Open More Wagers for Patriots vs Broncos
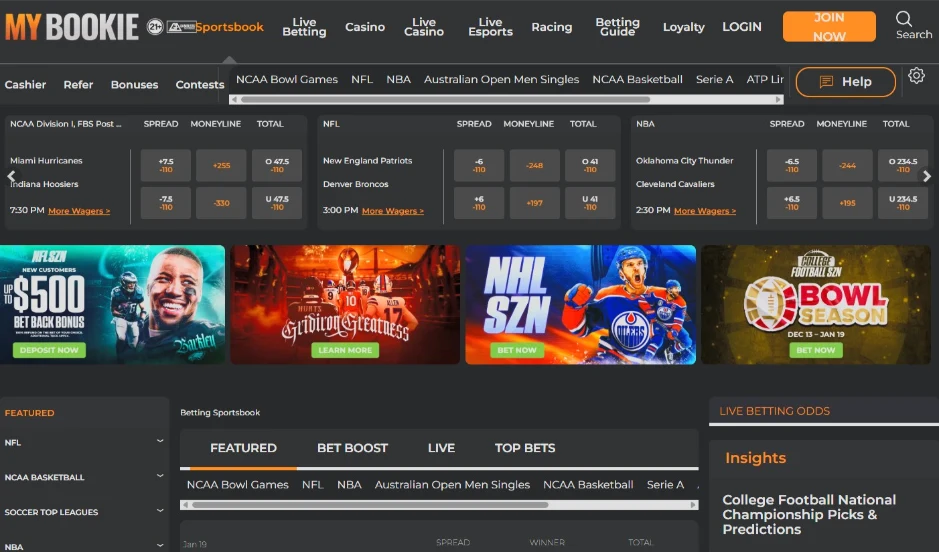The height and width of the screenshot is (552, 939). (x=393, y=211)
